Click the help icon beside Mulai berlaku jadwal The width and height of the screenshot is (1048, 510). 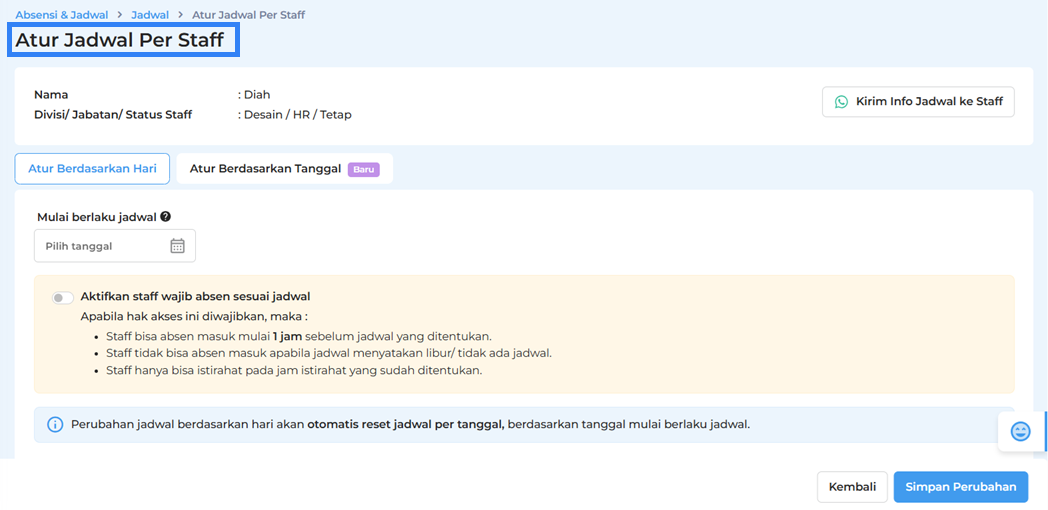click(165, 216)
